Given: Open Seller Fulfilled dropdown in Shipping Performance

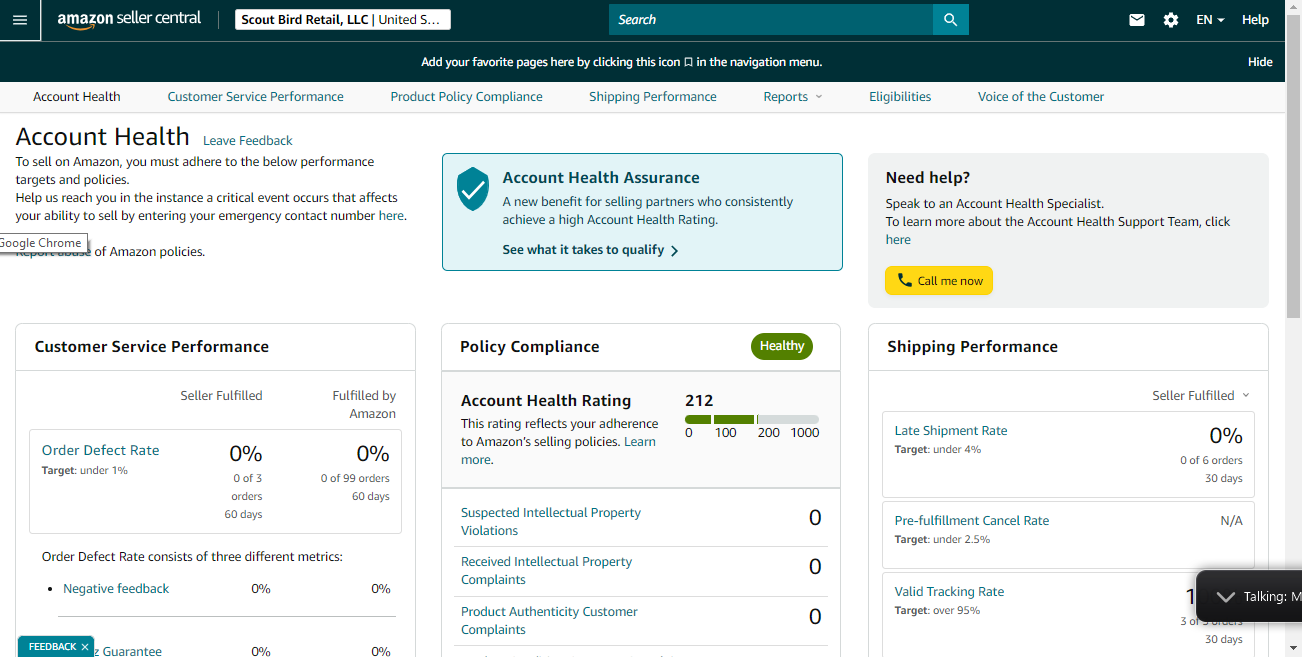Looking at the screenshot, I should [x=1201, y=395].
